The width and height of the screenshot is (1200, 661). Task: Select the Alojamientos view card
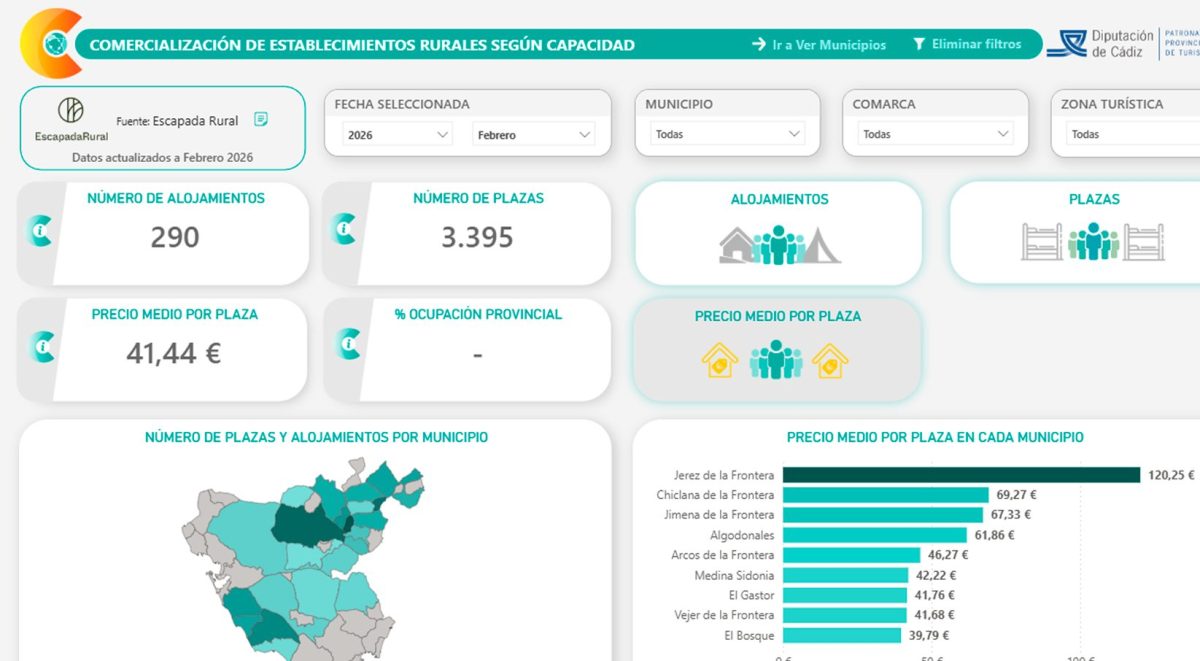pyautogui.click(x=779, y=234)
